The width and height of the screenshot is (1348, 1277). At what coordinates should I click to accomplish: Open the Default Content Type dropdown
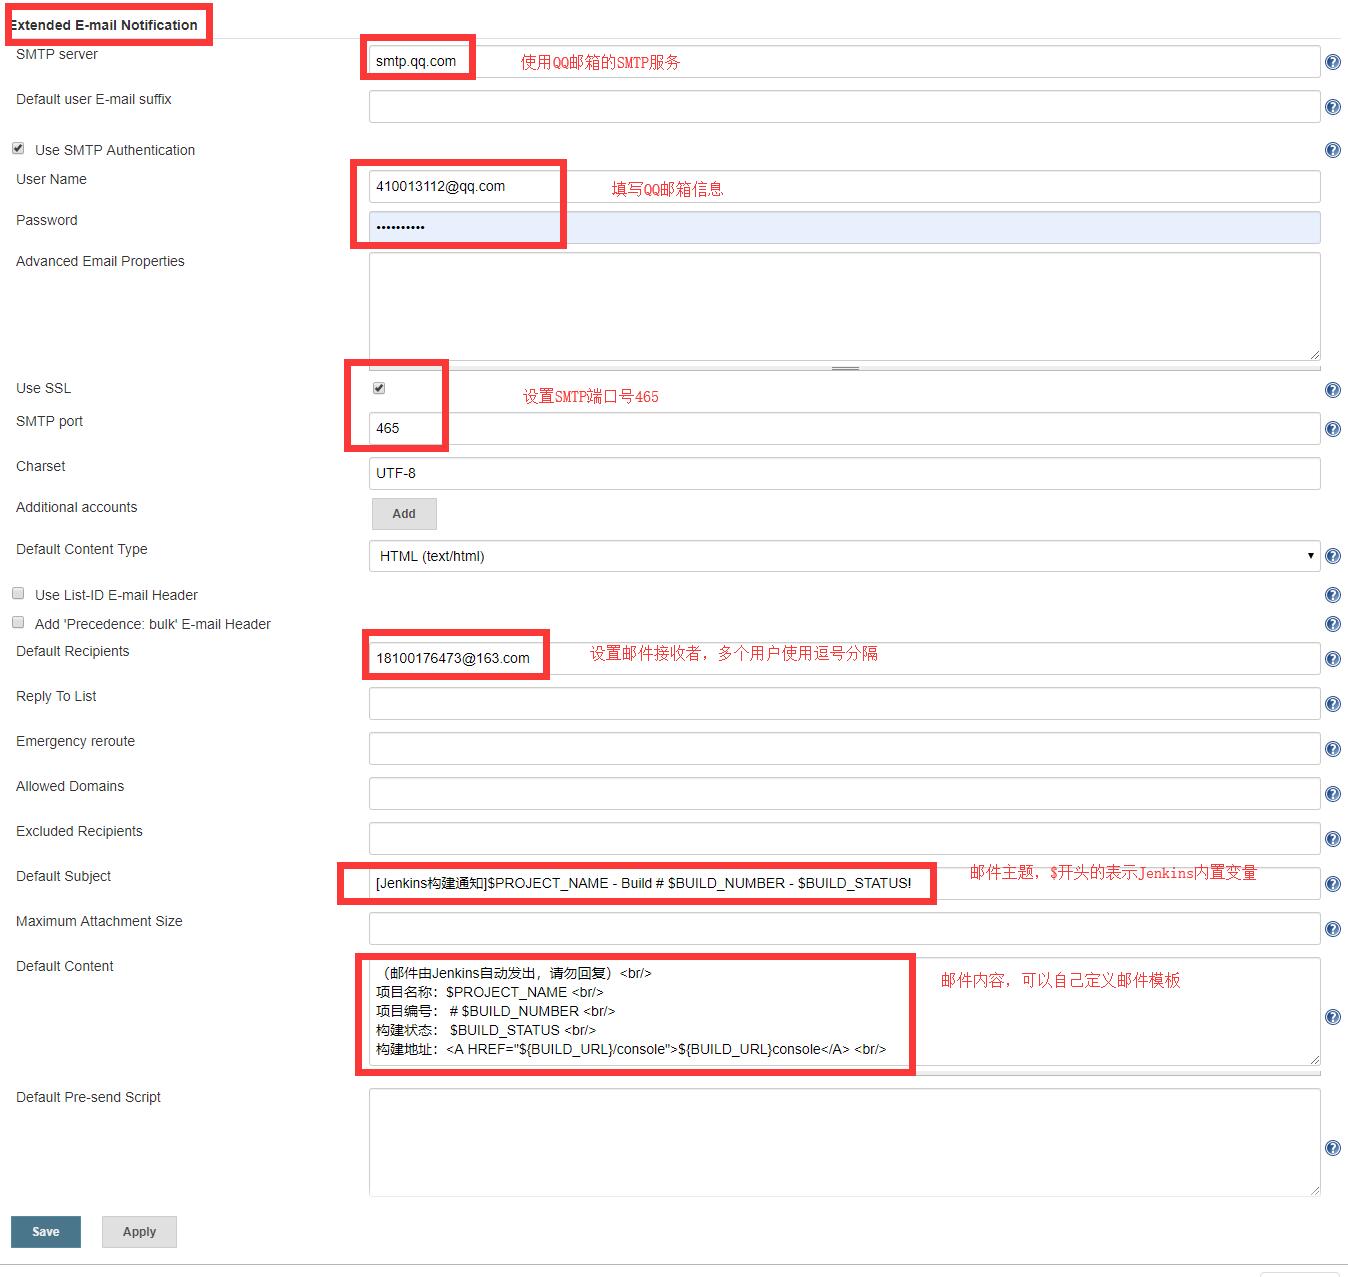pos(844,556)
